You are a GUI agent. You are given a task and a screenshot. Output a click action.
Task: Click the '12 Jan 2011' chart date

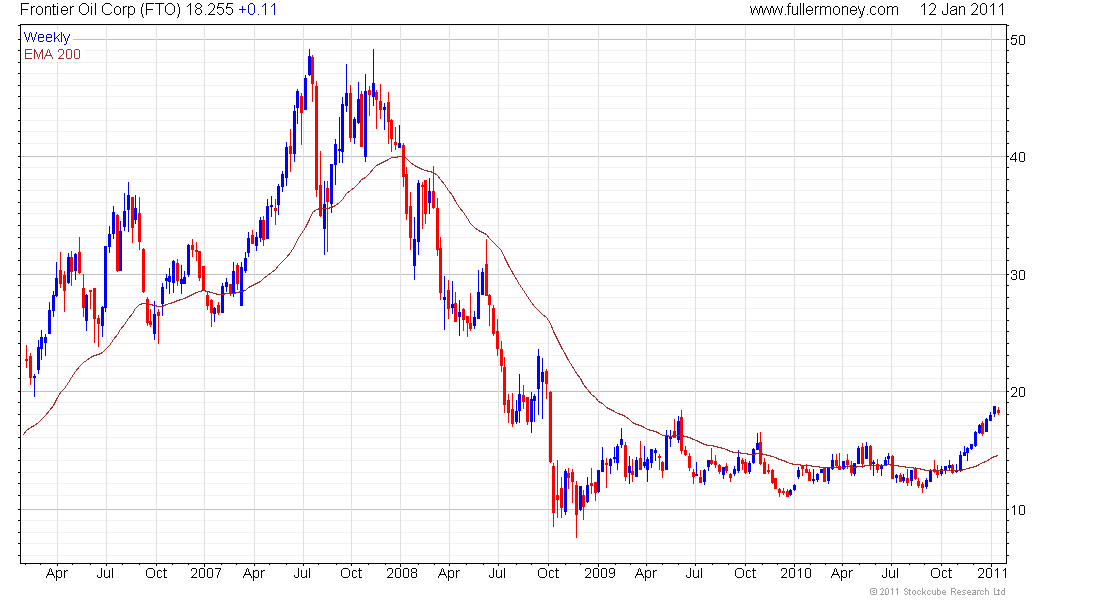pyautogui.click(x=962, y=10)
